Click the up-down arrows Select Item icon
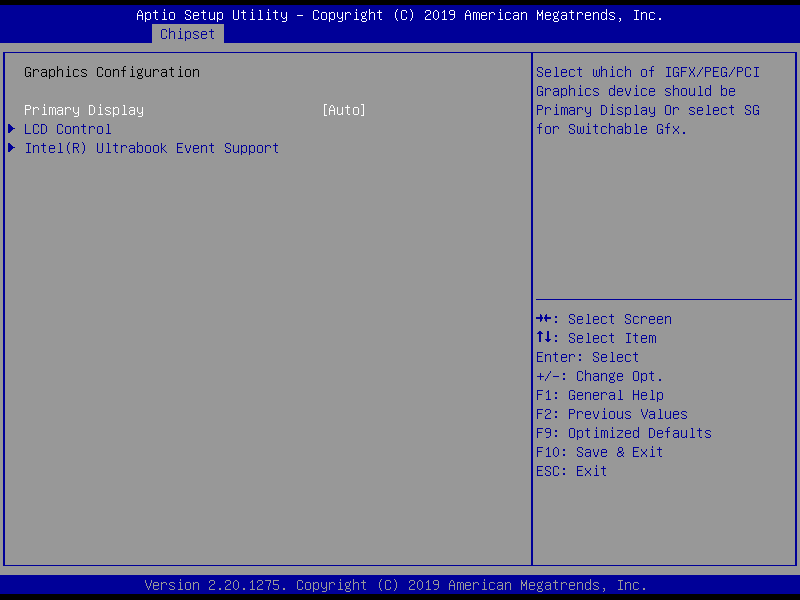The height and width of the screenshot is (600, 800). pyautogui.click(x=545, y=338)
